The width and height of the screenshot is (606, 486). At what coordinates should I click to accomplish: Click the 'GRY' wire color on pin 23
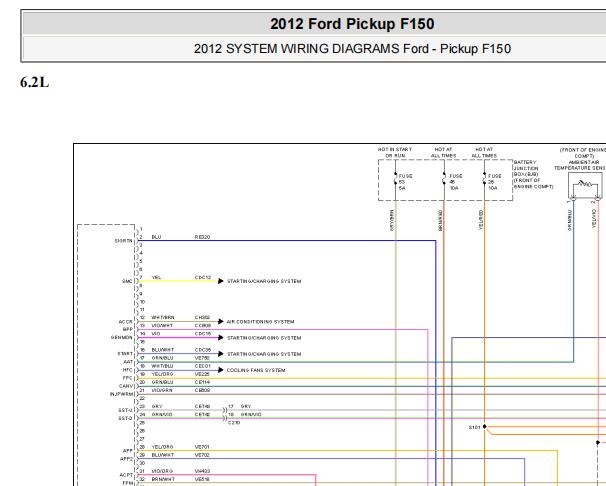point(157,407)
